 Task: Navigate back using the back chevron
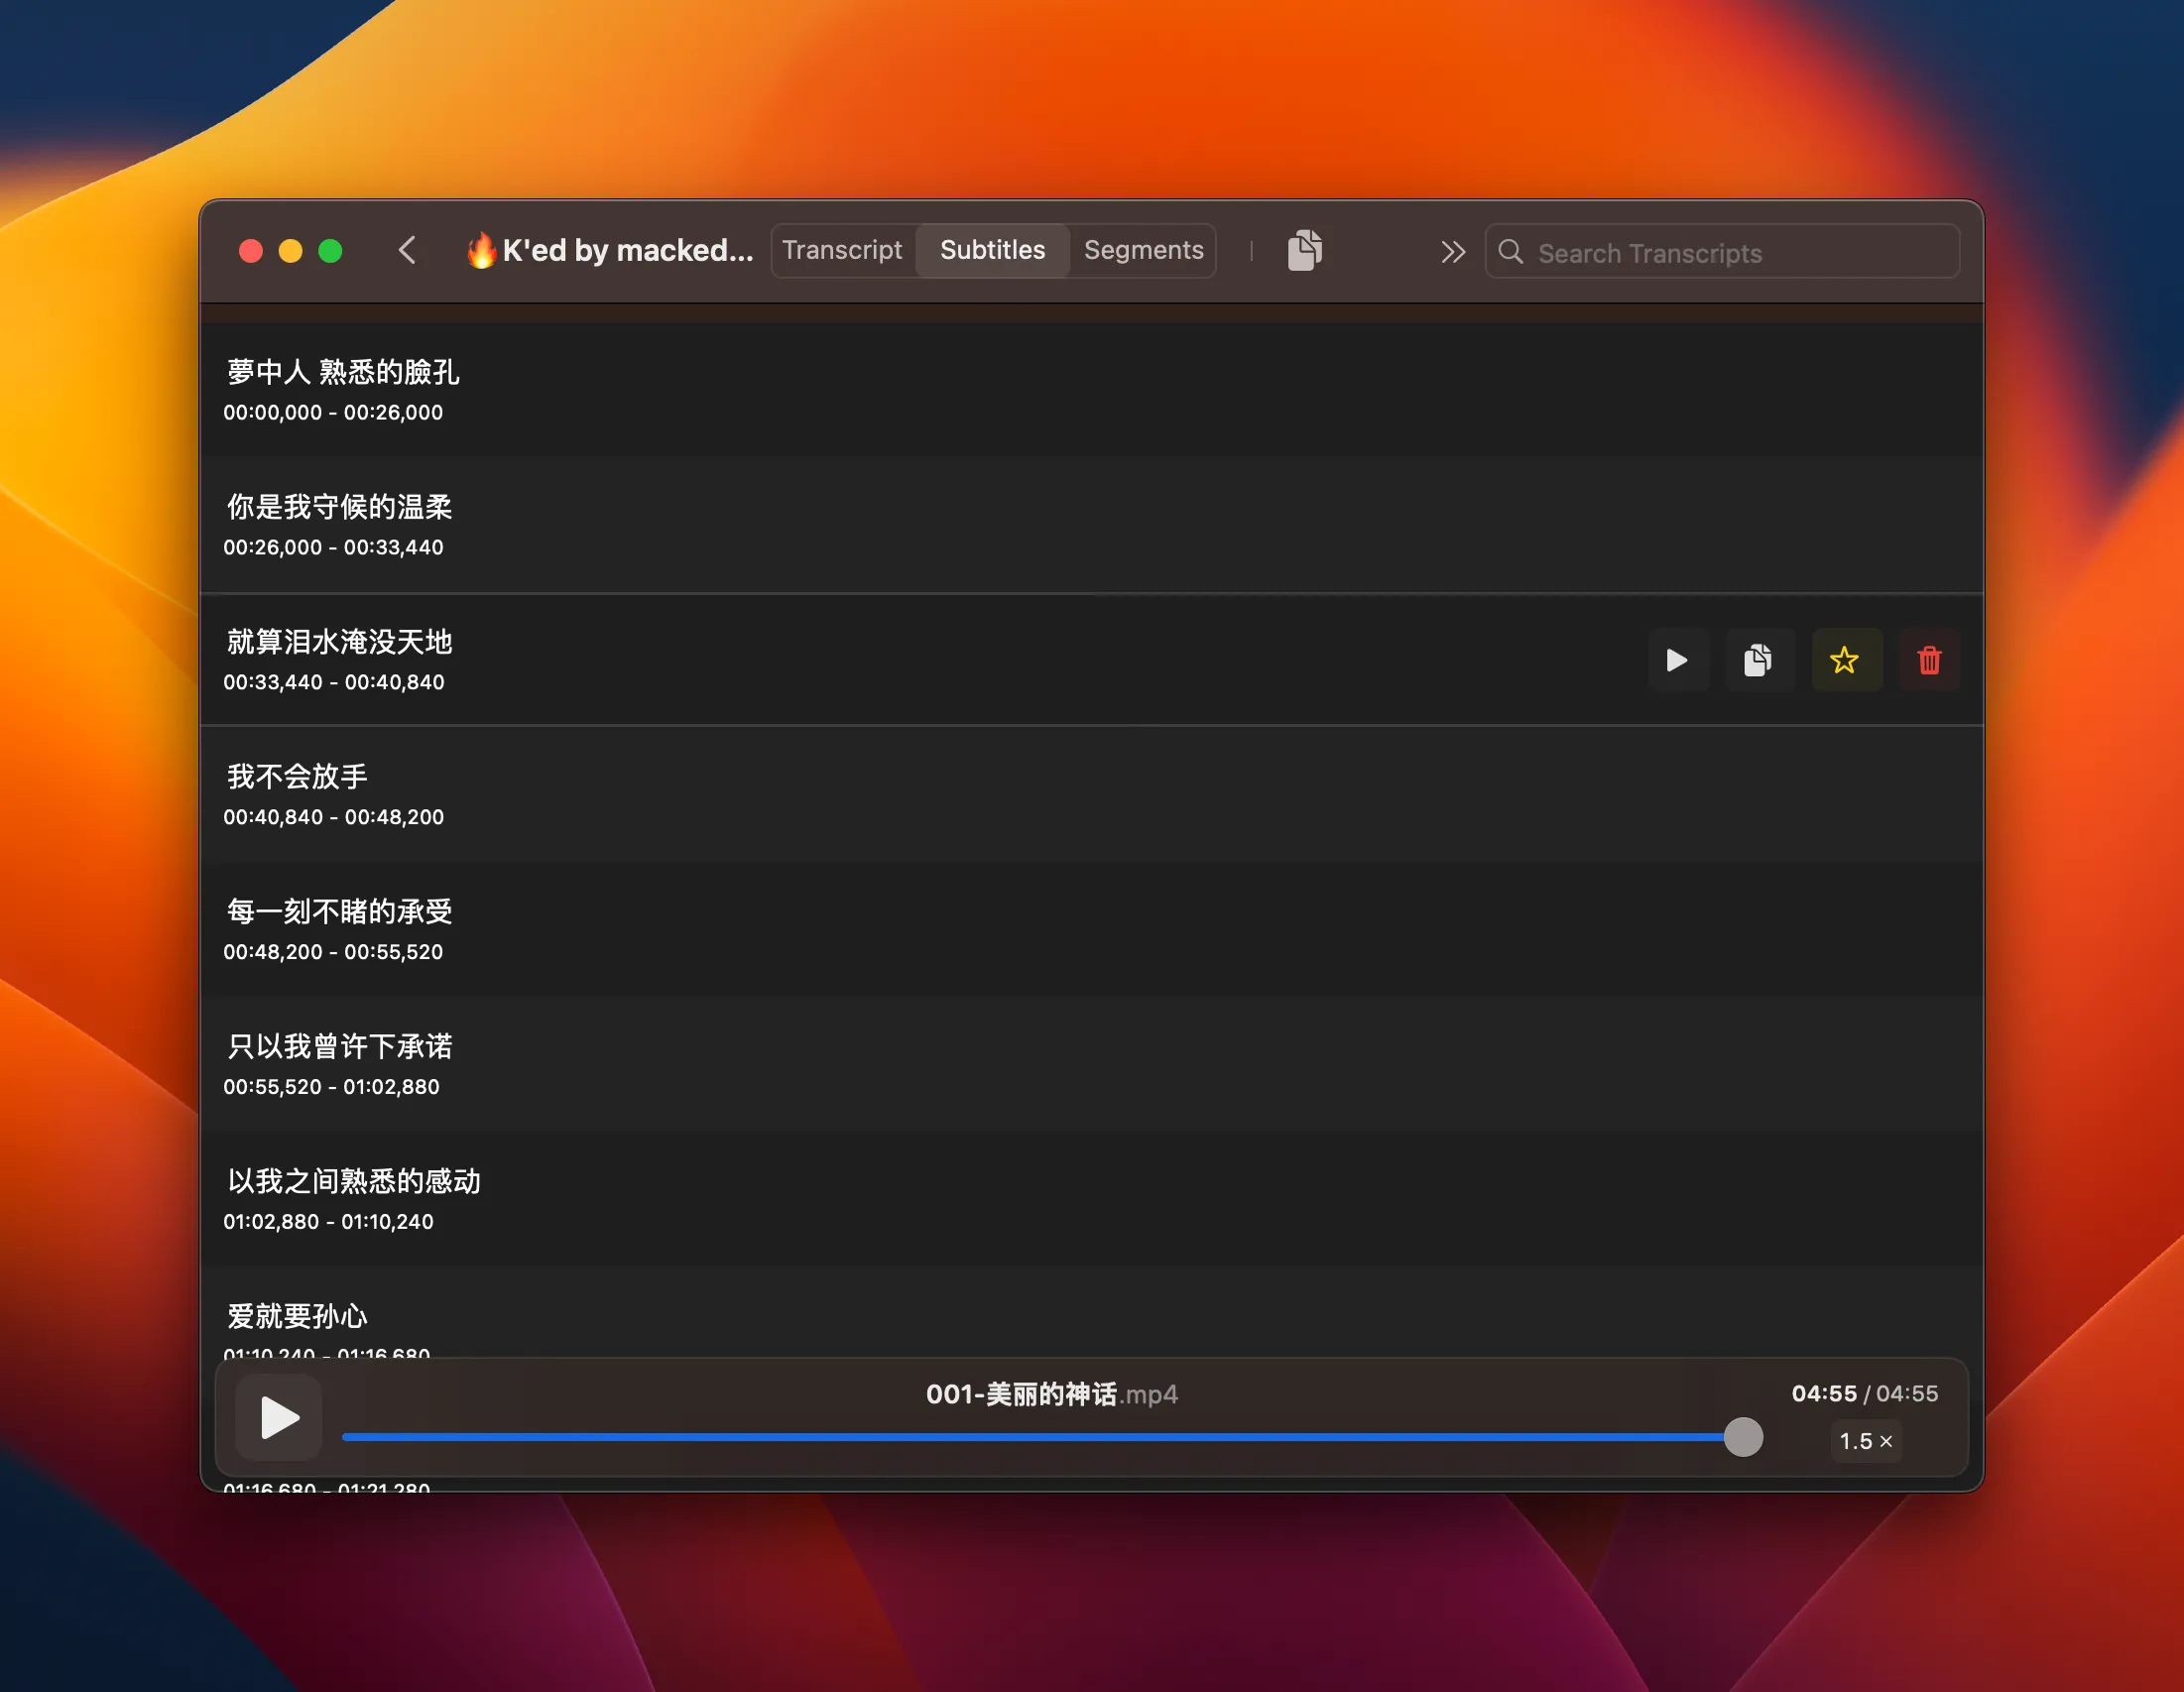coord(408,251)
